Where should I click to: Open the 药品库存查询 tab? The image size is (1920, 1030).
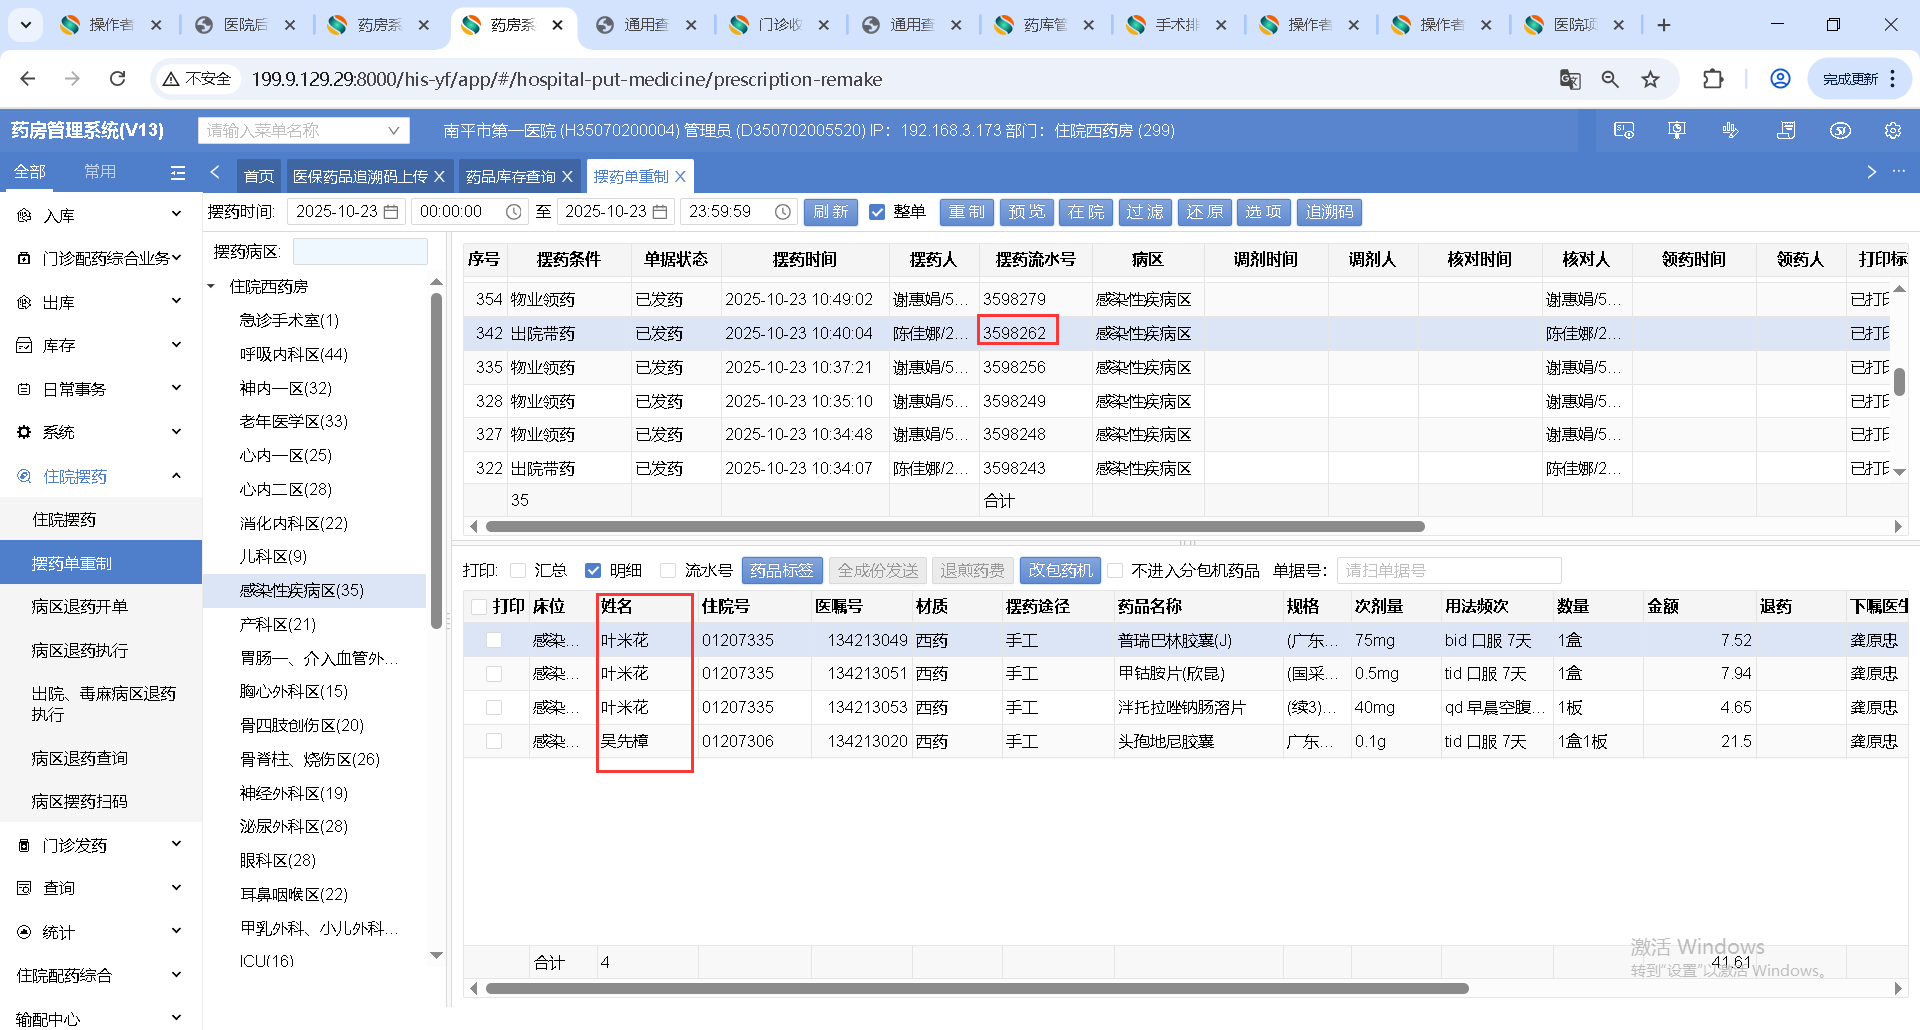(x=510, y=177)
